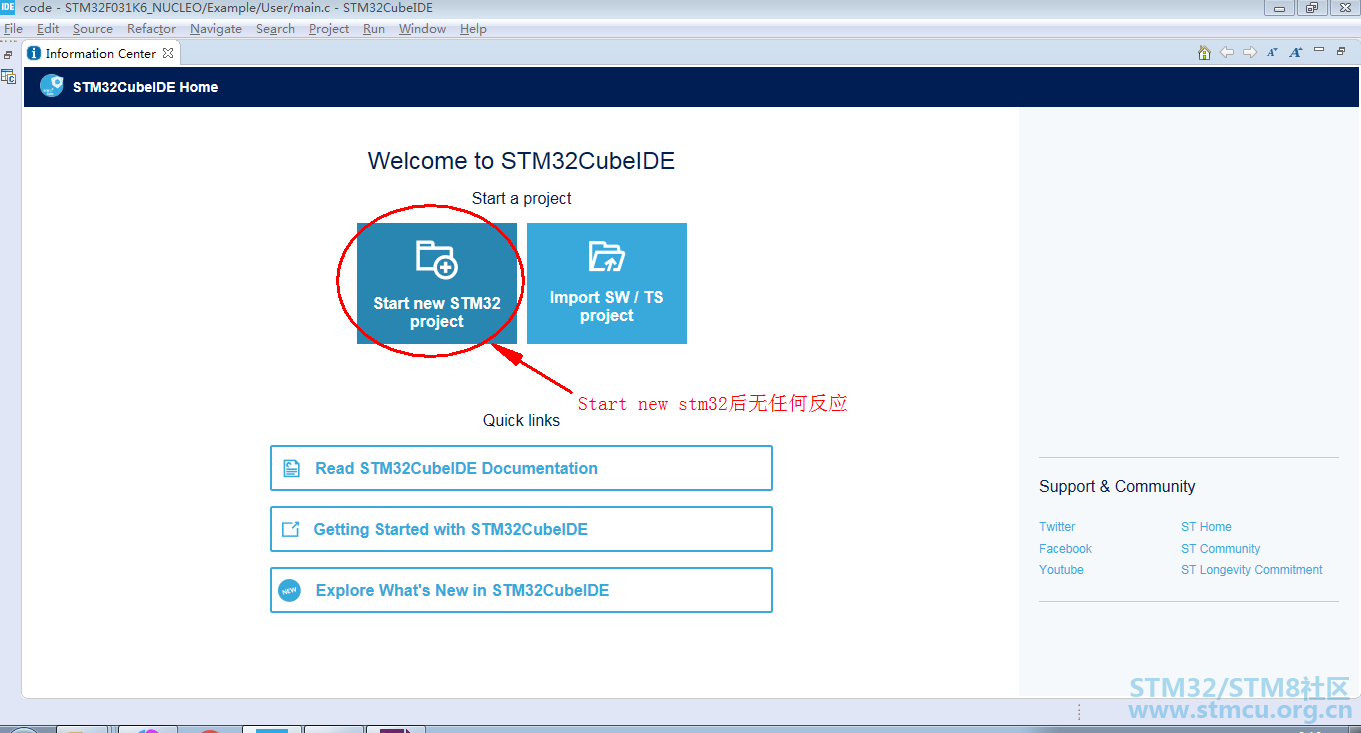
Task: Open the Twitter link
Action: point(1057,527)
